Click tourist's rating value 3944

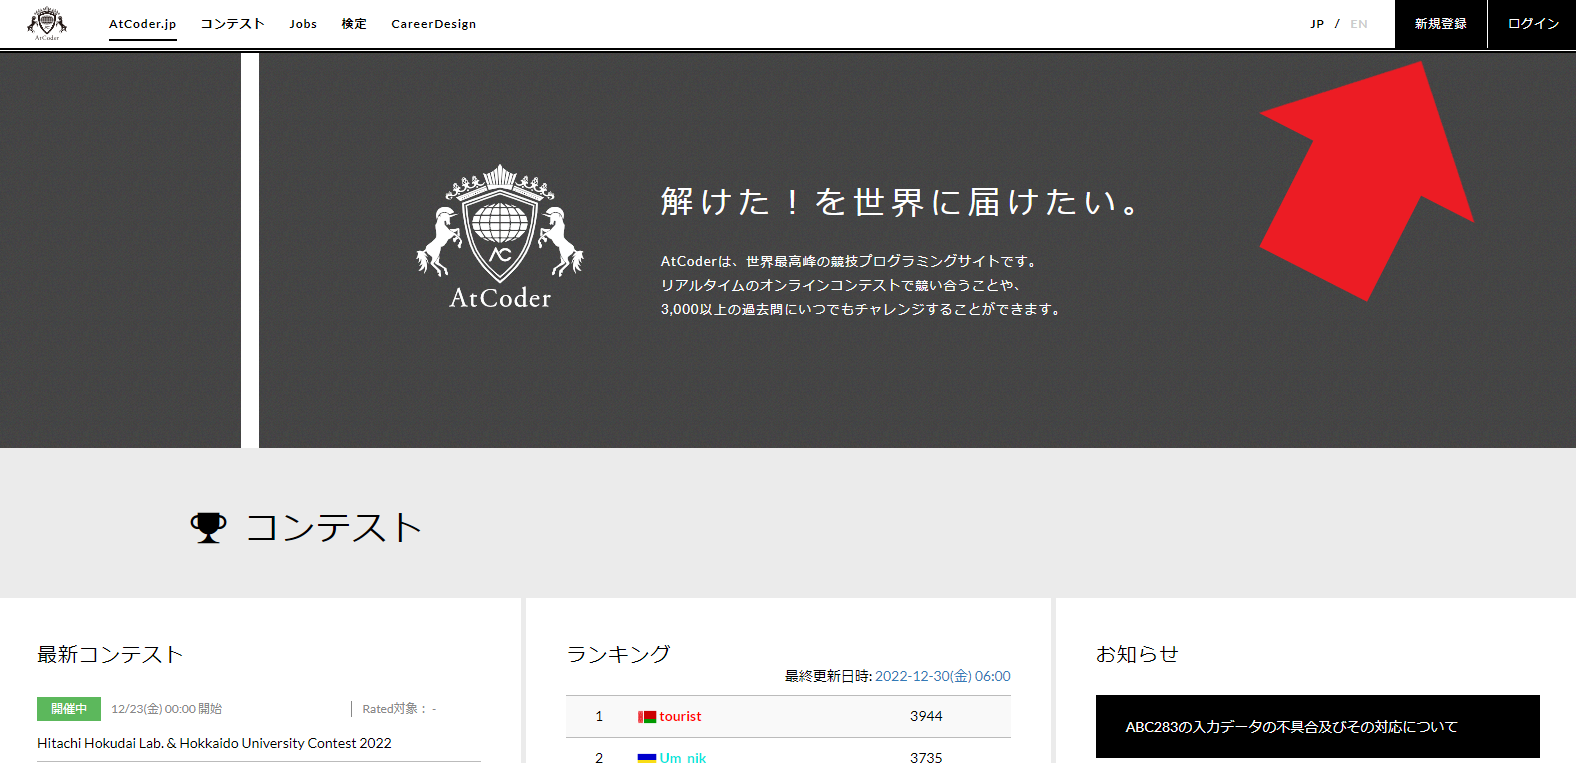[x=926, y=717]
